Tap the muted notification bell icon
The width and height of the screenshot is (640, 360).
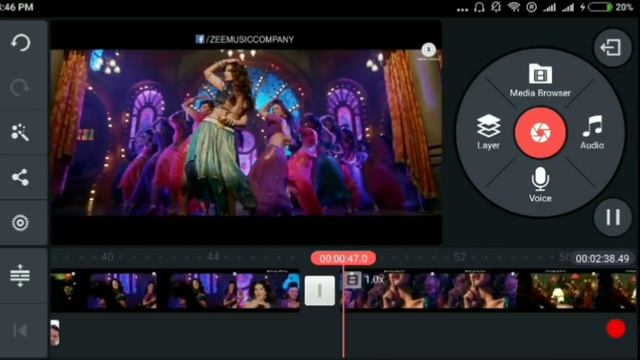(496, 7)
